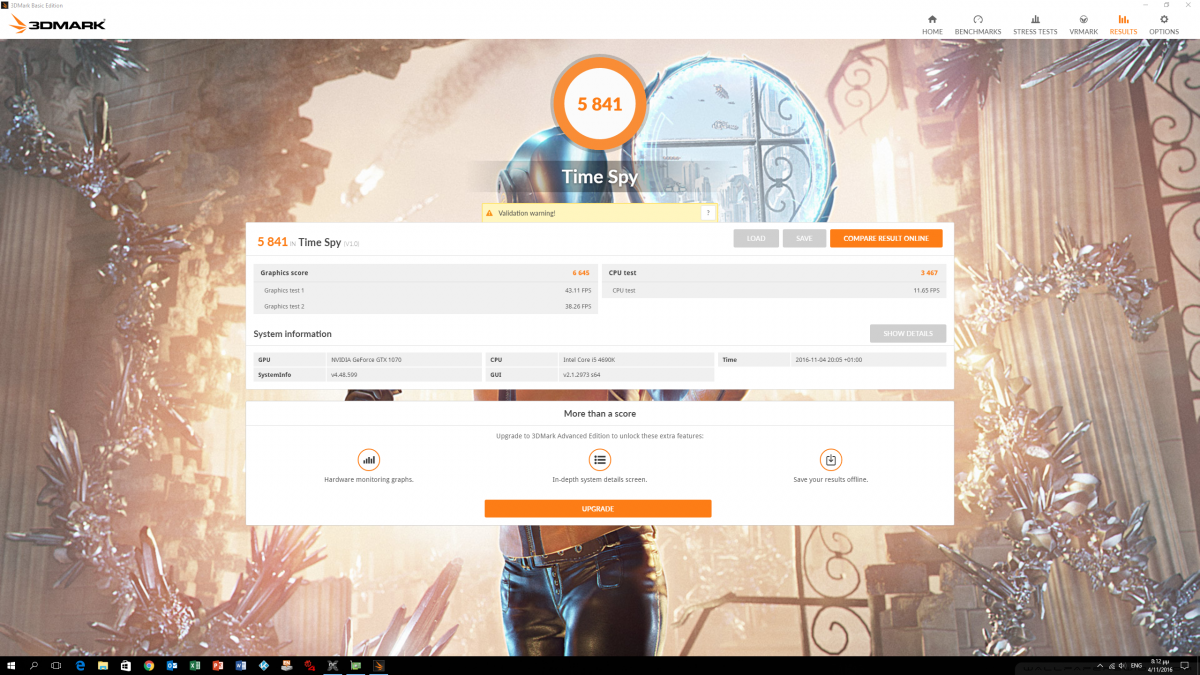Click the 3DMARK logo
Viewport: 1200px width, 675px height.
[57, 24]
